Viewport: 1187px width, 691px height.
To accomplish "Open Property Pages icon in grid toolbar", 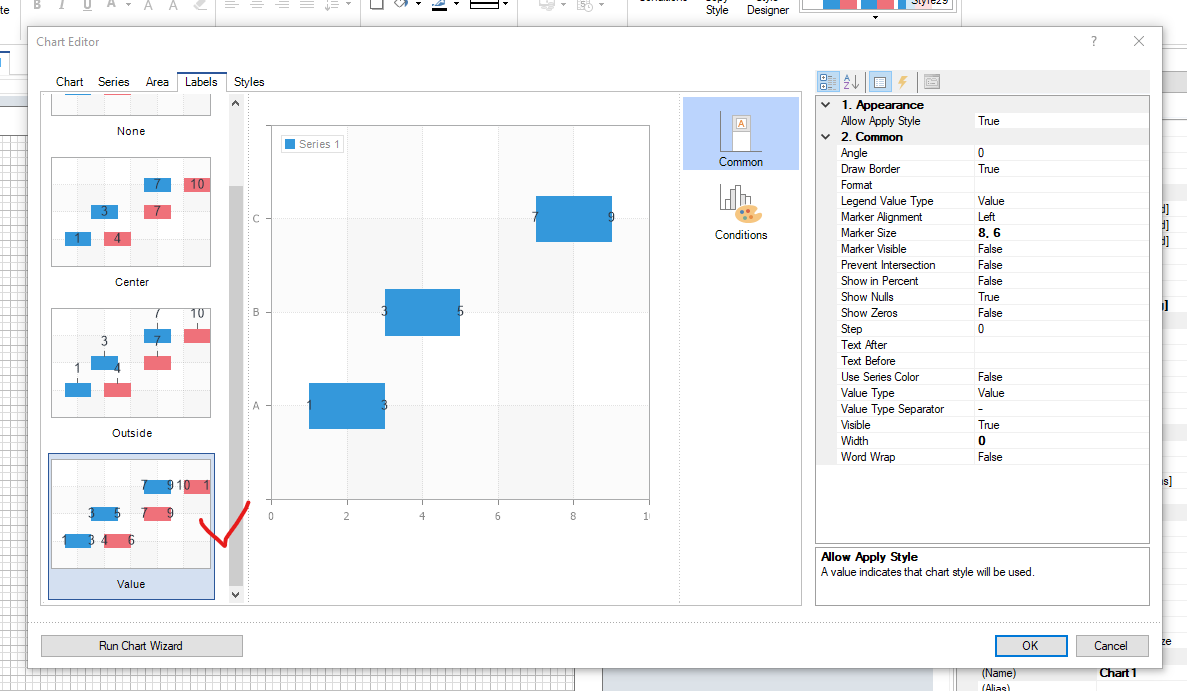I will [932, 82].
